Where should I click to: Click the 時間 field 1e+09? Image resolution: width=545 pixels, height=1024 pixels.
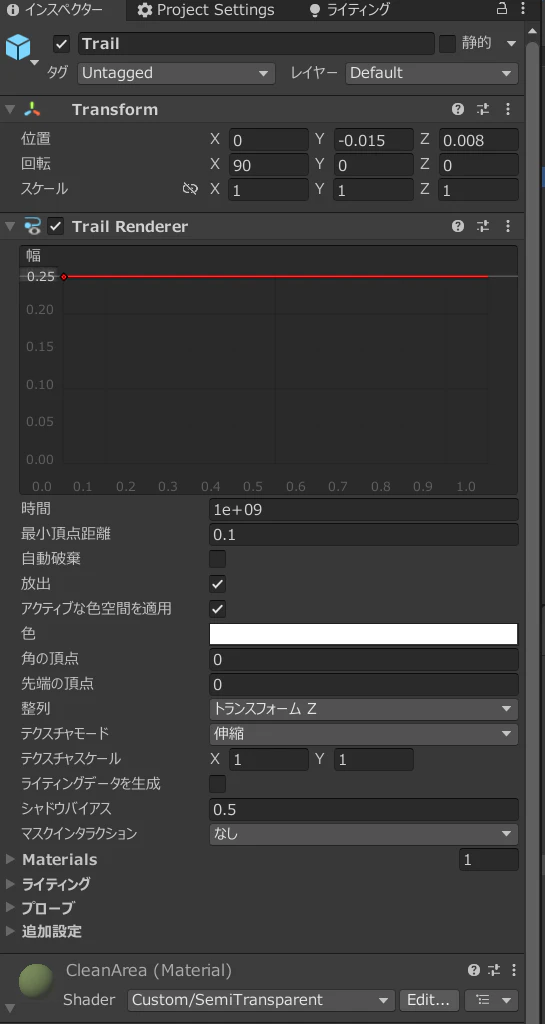(364, 509)
